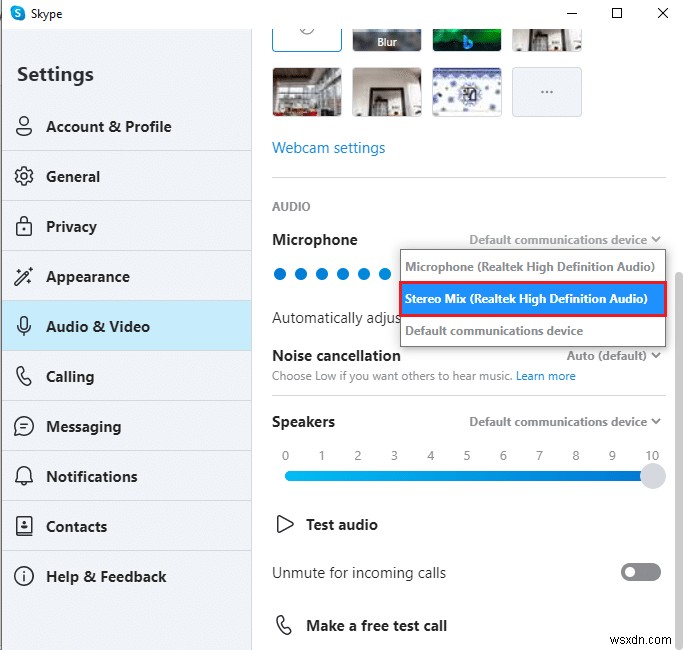Click the General gear icon
683x650 pixels.
pyautogui.click(x=24, y=177)
